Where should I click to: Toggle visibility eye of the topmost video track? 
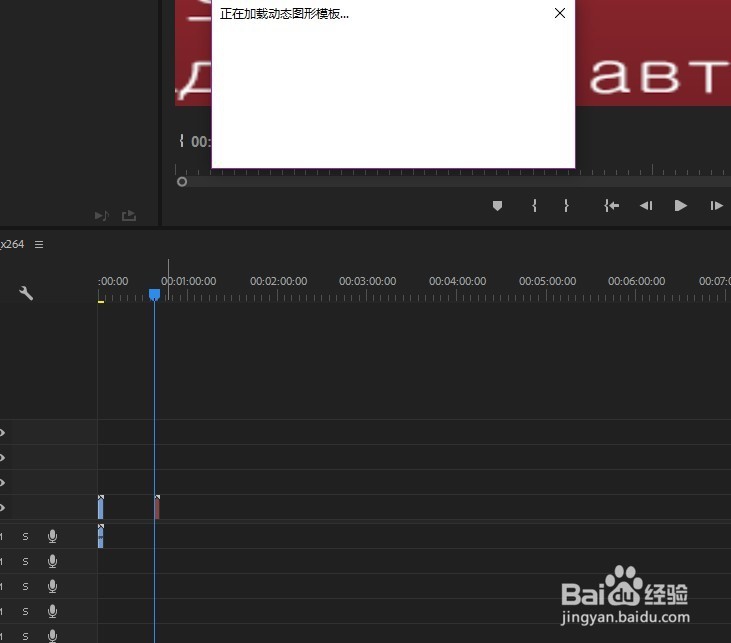click(2, 433)
